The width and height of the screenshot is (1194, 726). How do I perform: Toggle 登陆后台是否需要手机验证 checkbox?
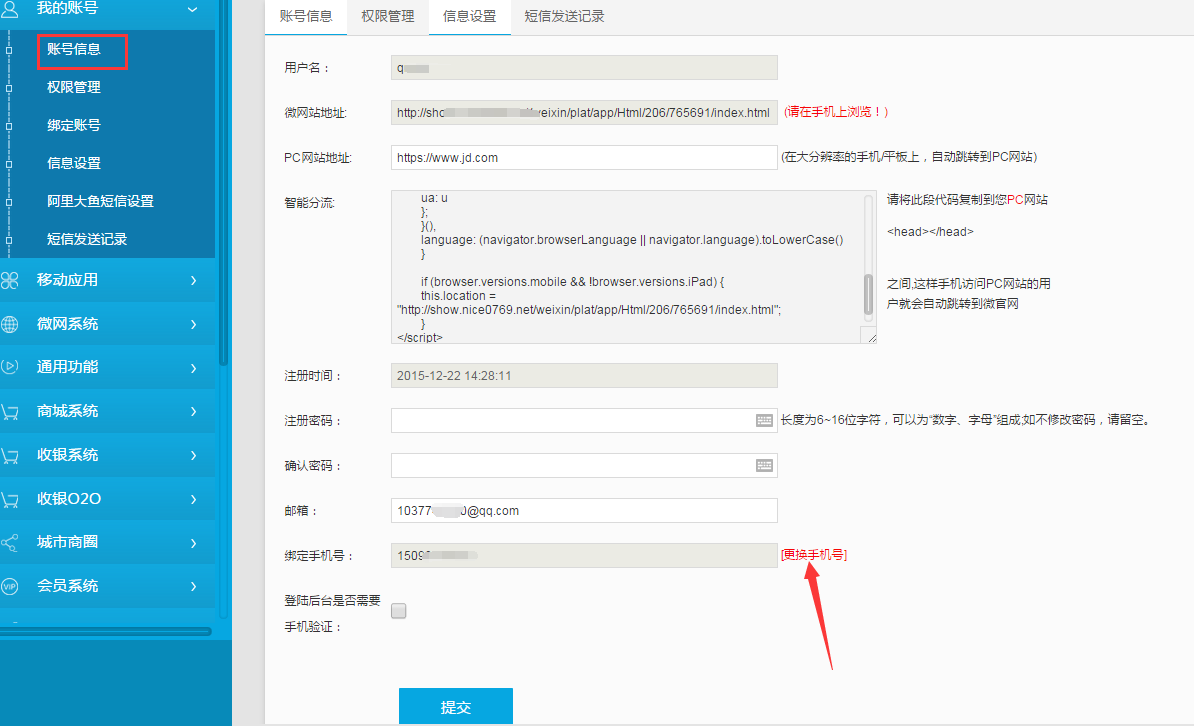398,611
